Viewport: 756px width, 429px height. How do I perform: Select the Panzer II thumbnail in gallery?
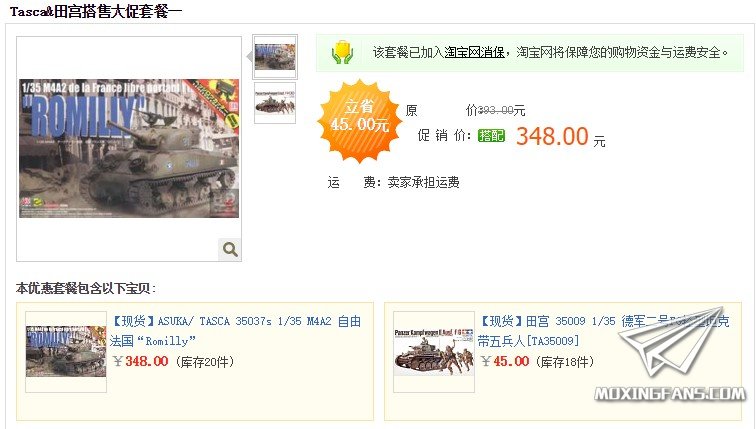tap(275, 103)
